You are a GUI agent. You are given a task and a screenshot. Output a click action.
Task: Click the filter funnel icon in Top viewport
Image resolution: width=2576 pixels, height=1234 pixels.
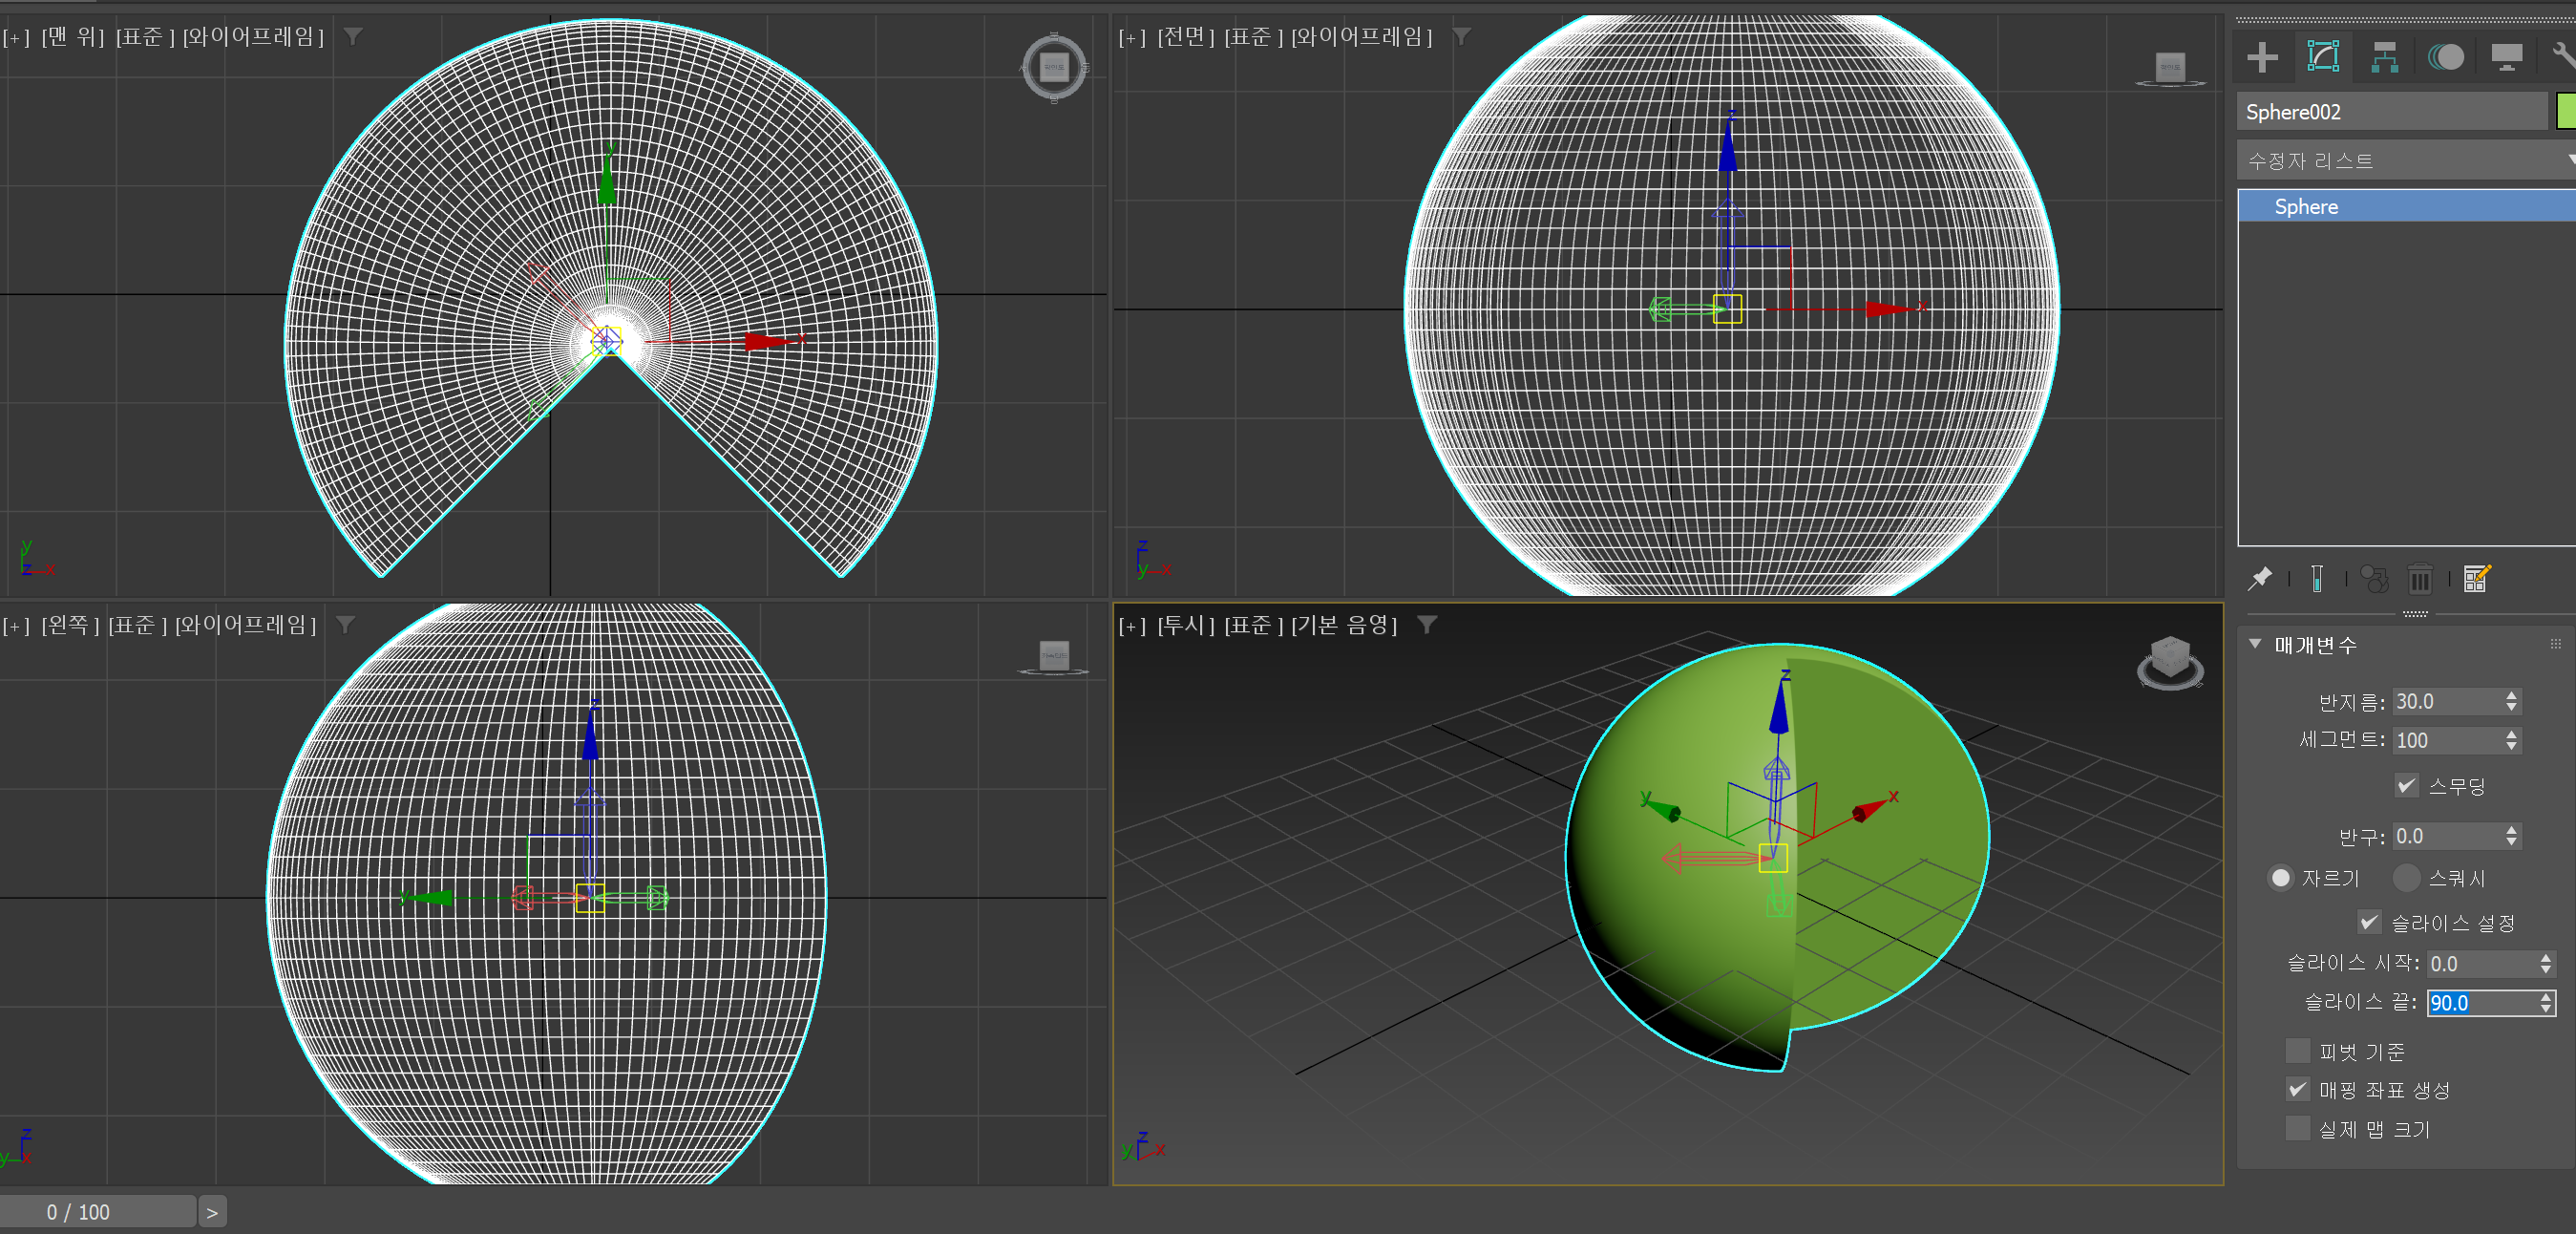(353, 37)
